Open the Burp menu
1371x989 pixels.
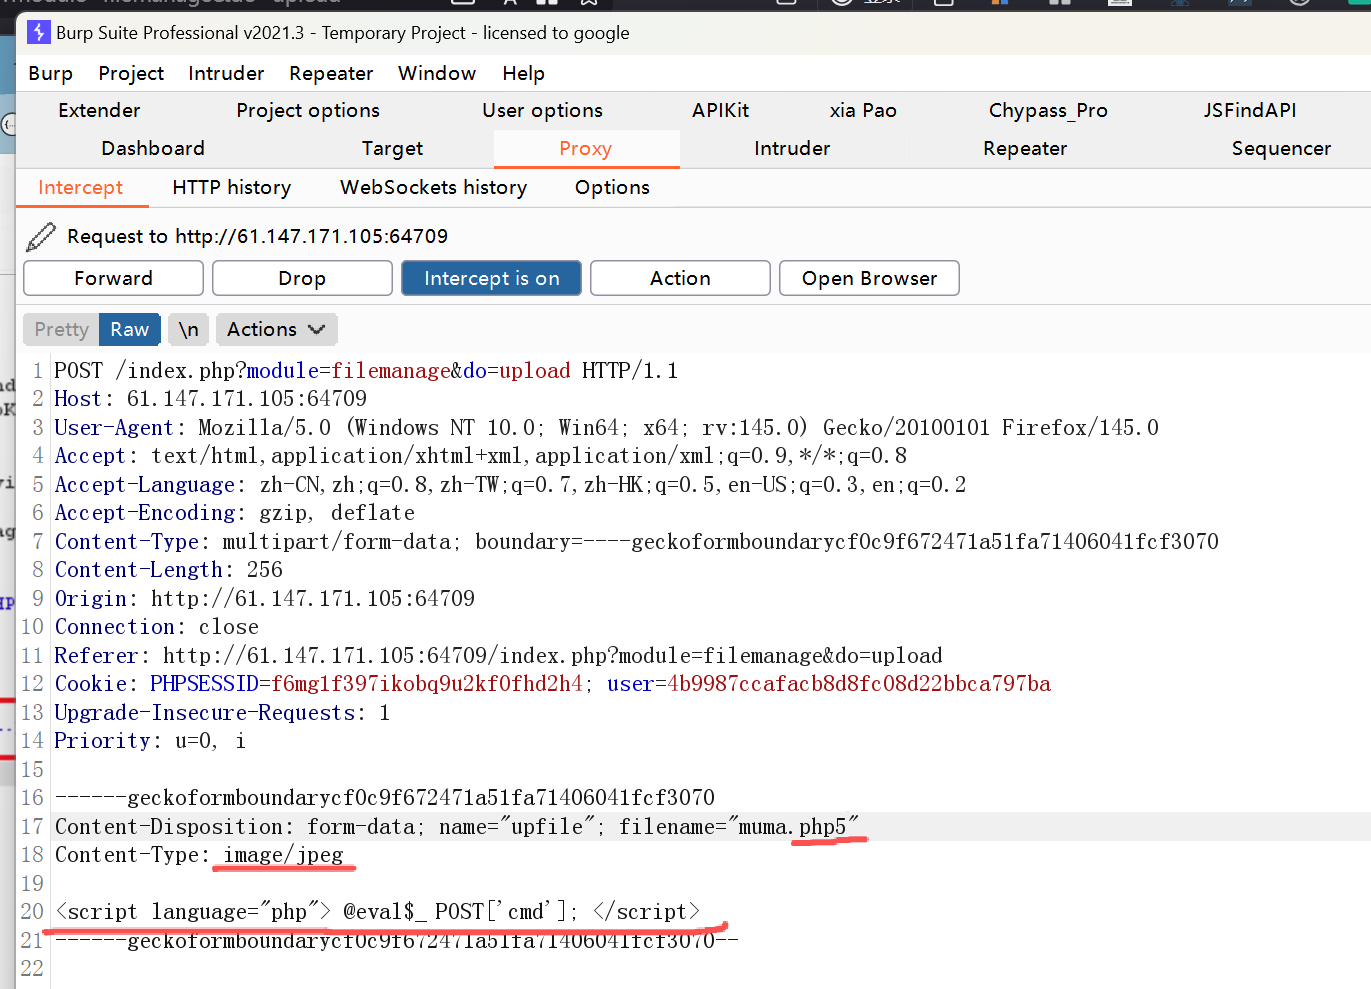[50, 73]
